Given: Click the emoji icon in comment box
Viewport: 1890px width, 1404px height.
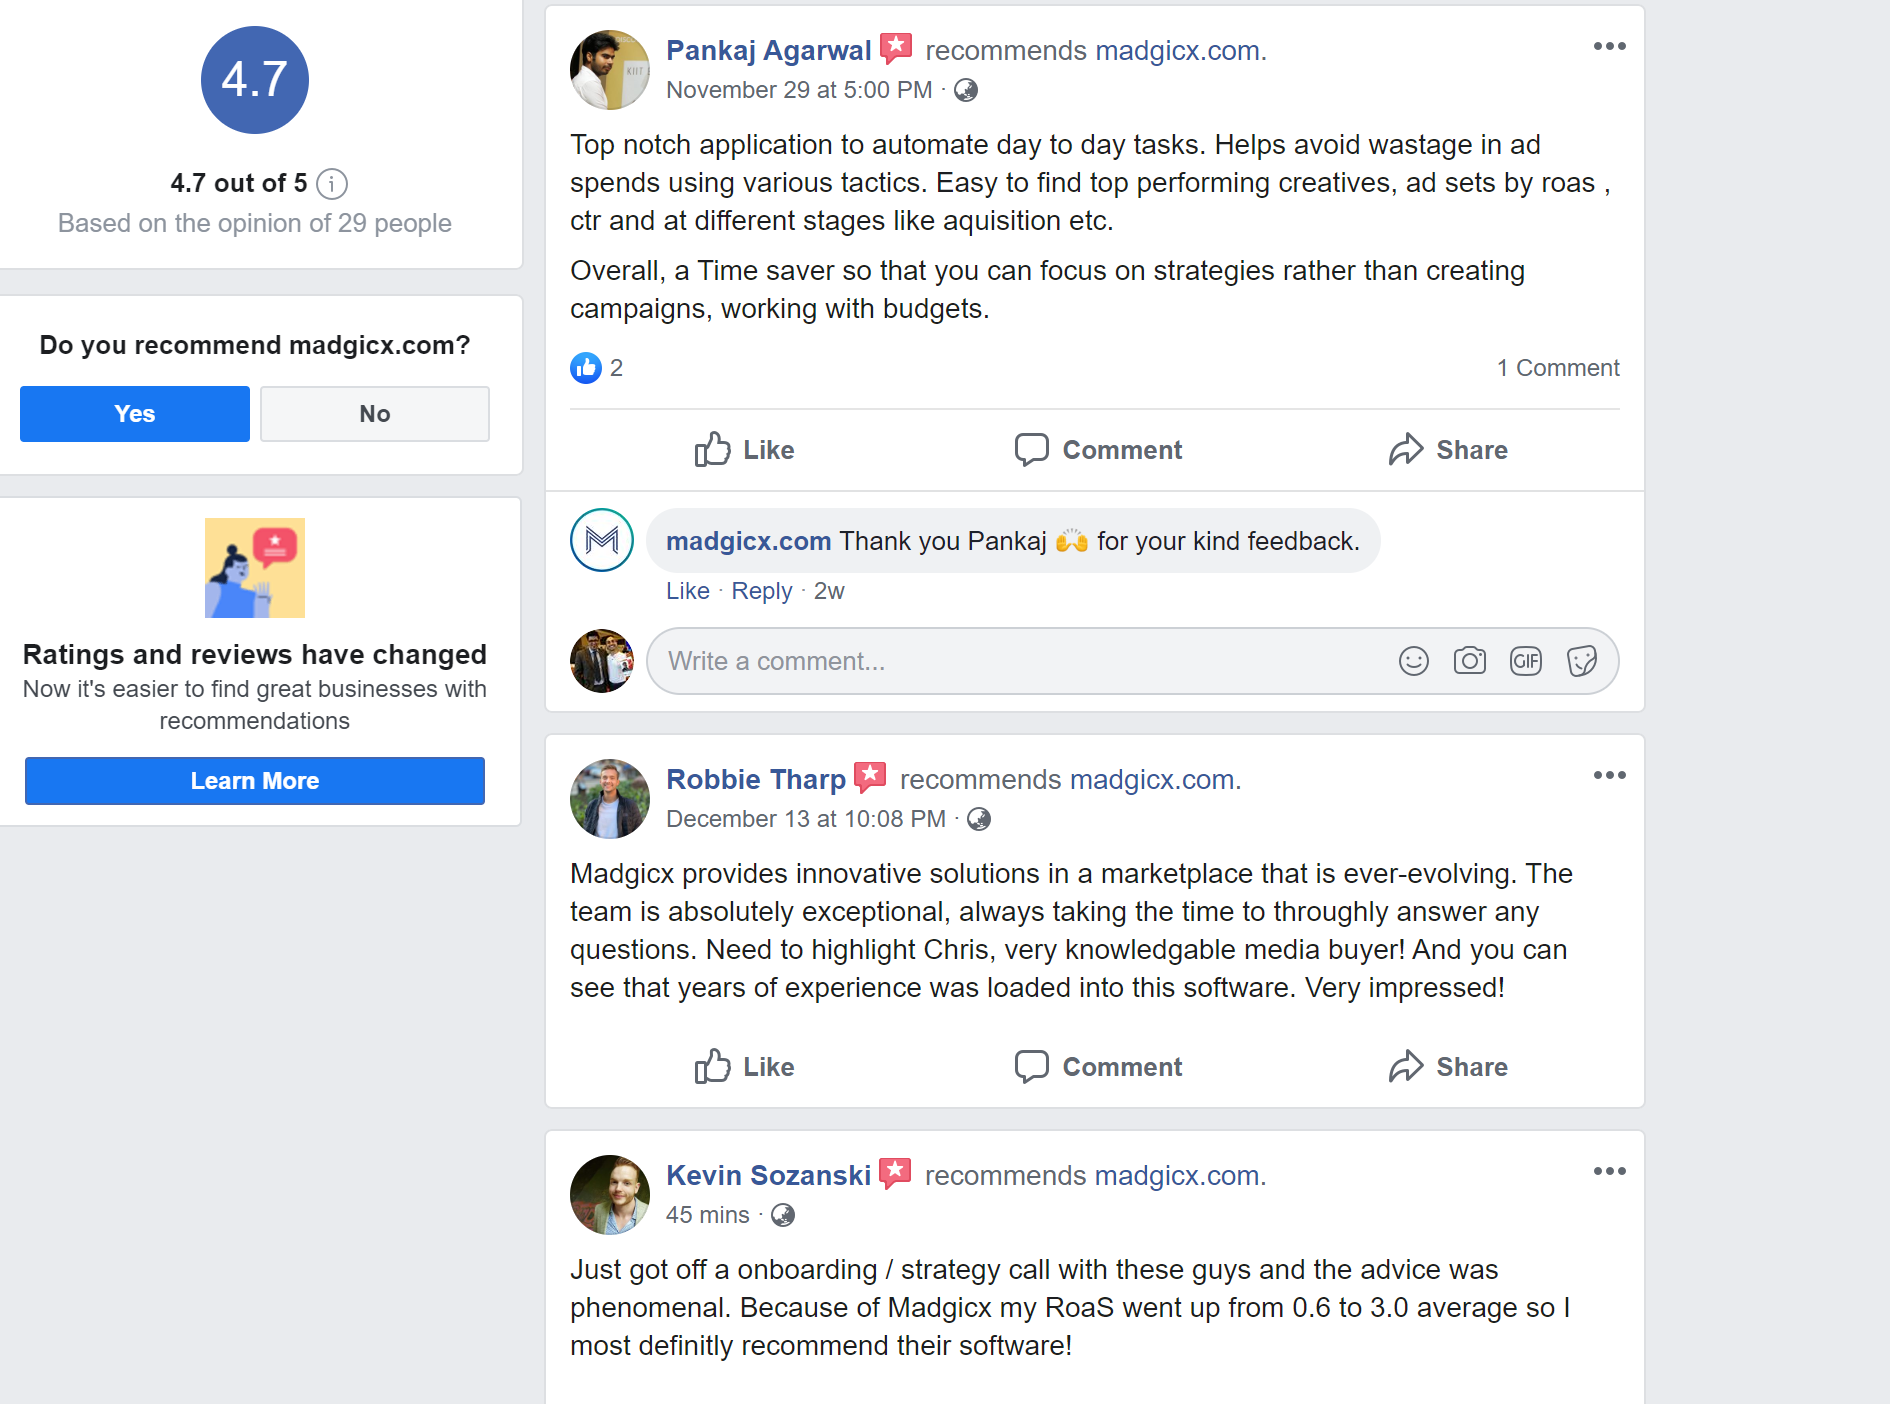Looking at the screenshot, I should (1413, 661).
